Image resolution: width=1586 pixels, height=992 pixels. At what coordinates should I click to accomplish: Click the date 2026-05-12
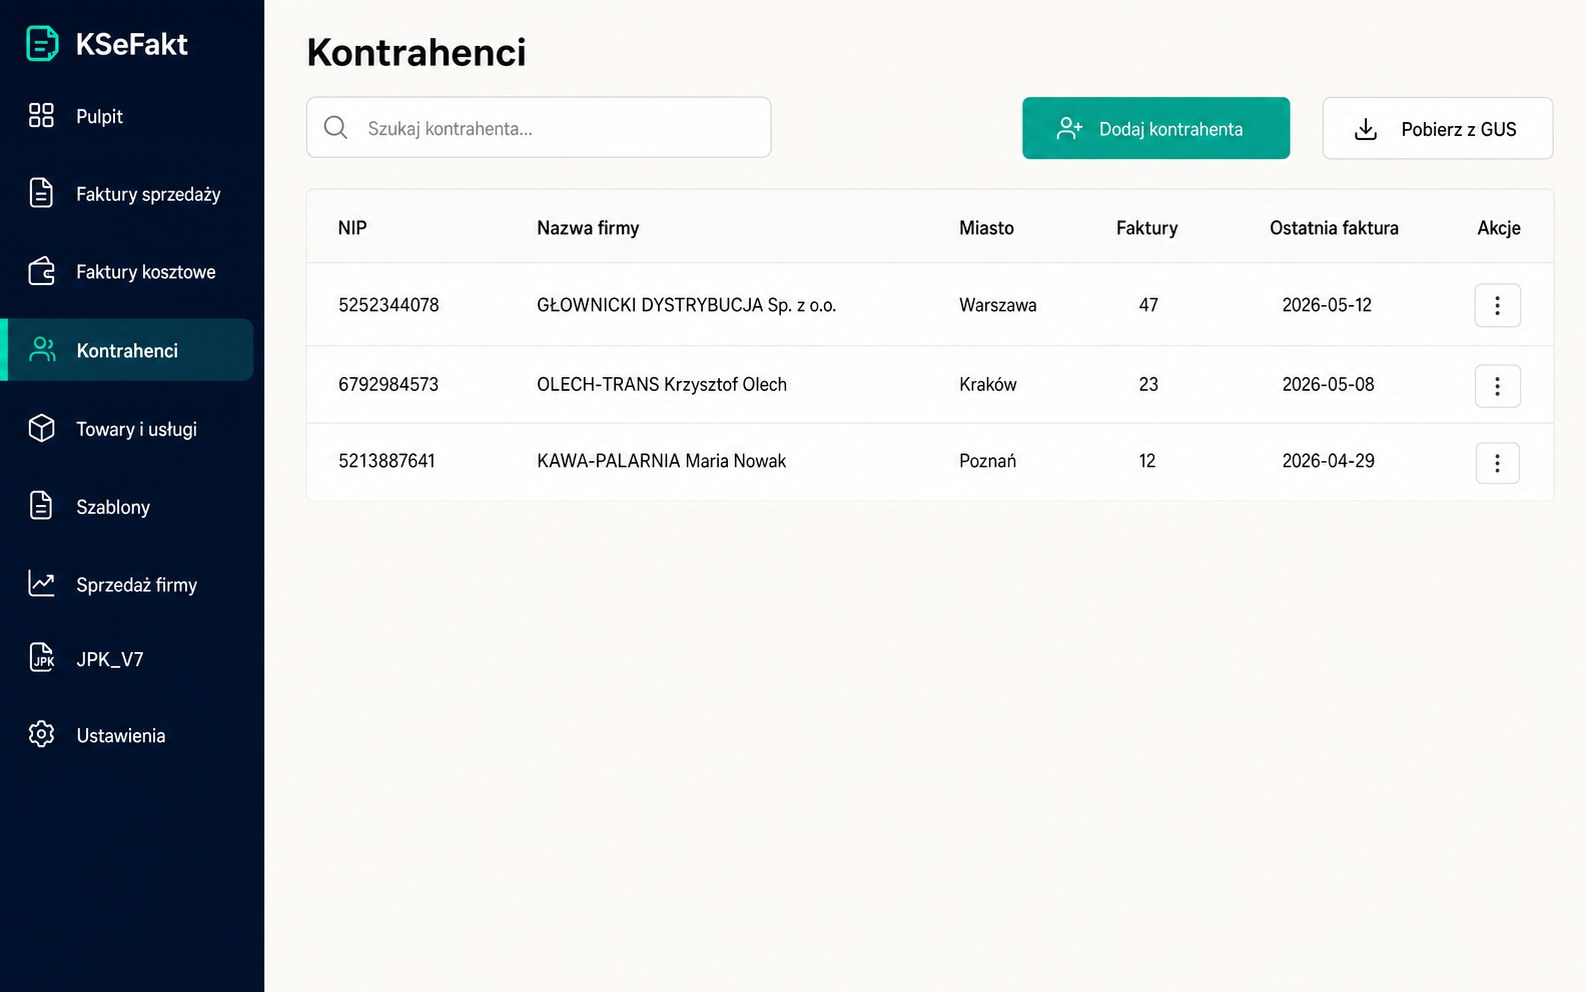click(1327, 305)
